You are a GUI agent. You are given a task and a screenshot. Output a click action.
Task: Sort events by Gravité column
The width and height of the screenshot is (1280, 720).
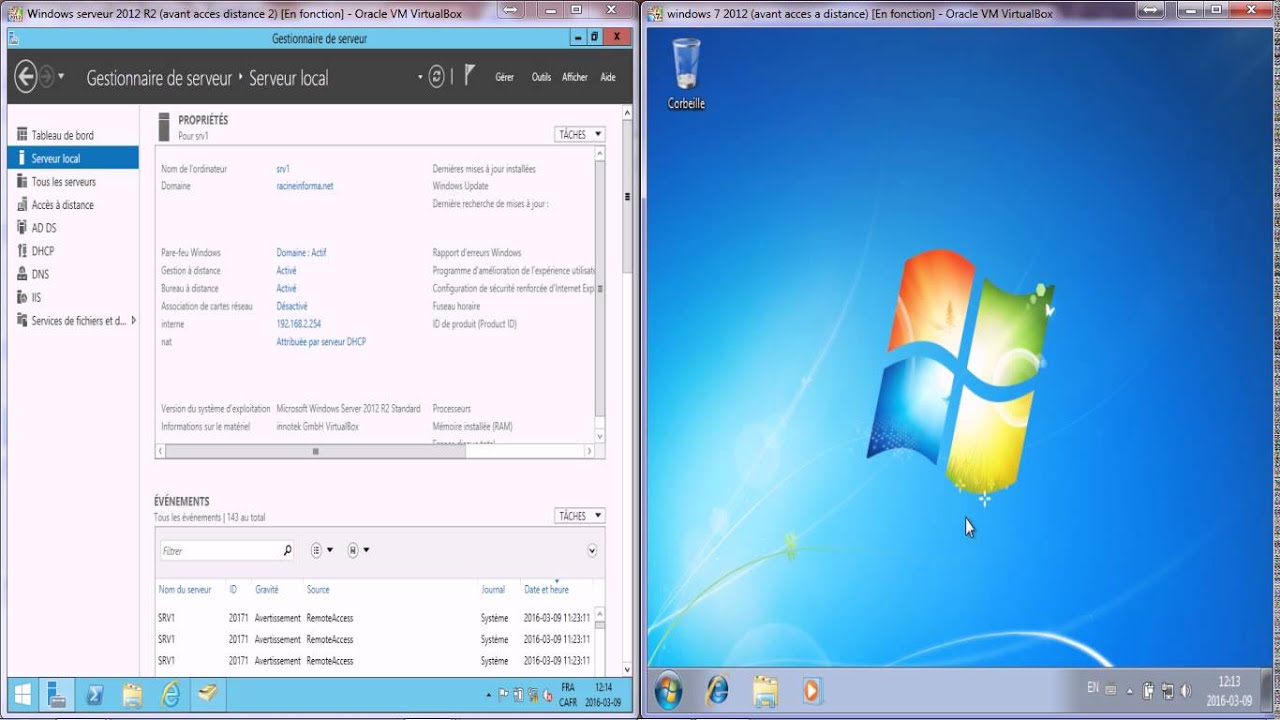tap(267, 590)
